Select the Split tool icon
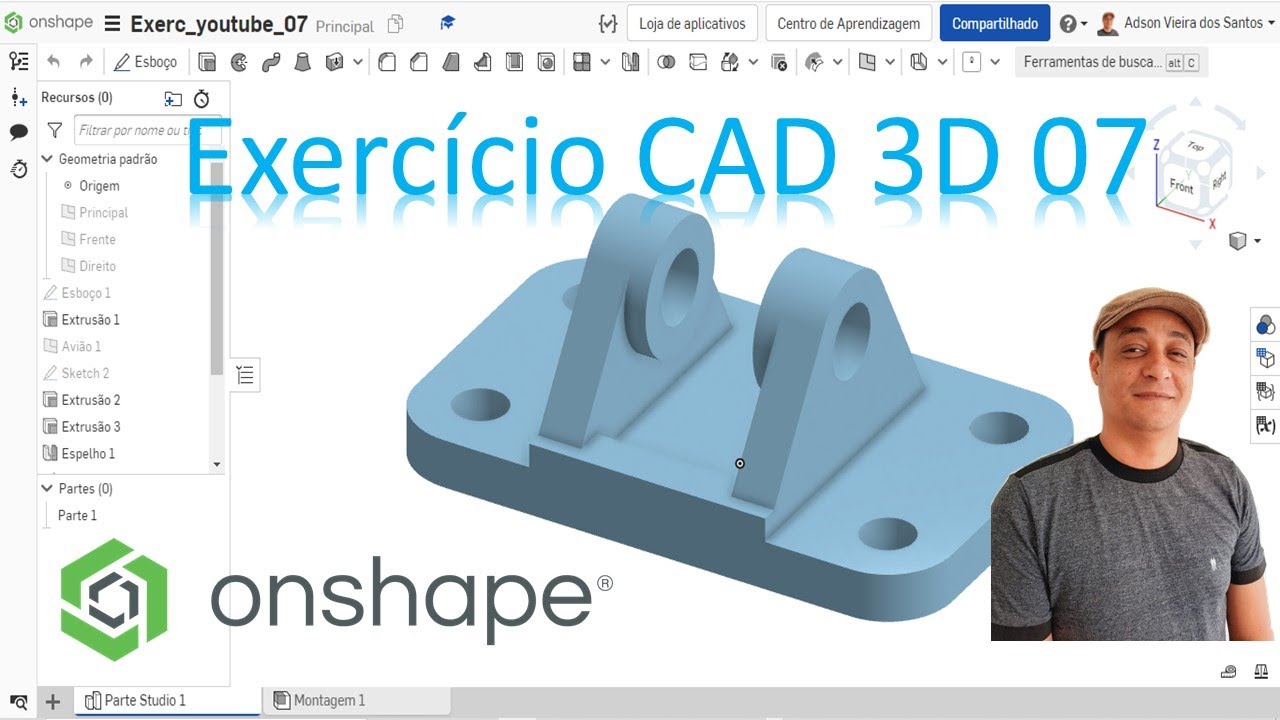This screenshot has height=720, width=1280. click(698, 62)
